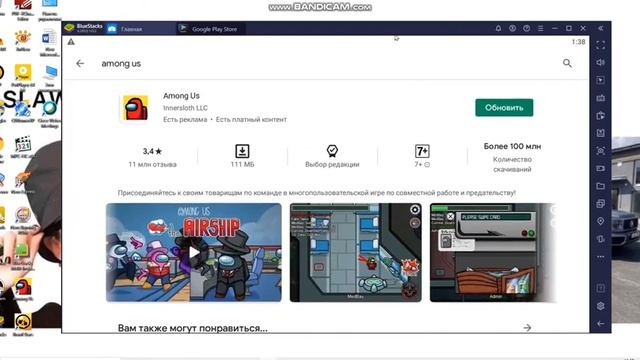
Task: Open the sidebar media folder icon
Action: [600, 186]
